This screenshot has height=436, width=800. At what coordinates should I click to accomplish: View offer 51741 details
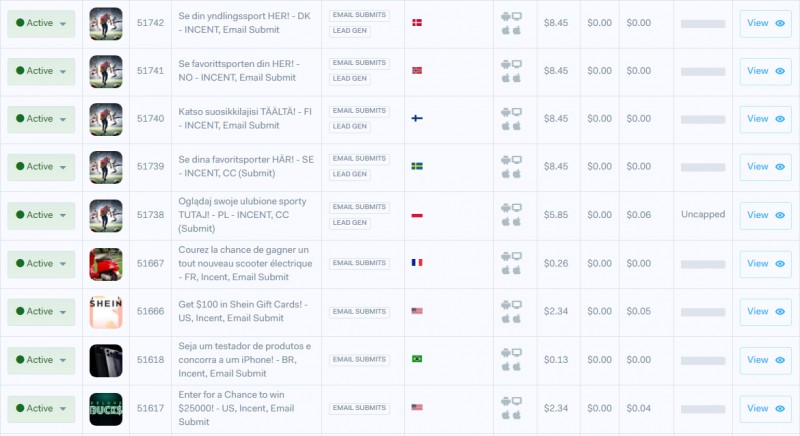tap(765, 71)
